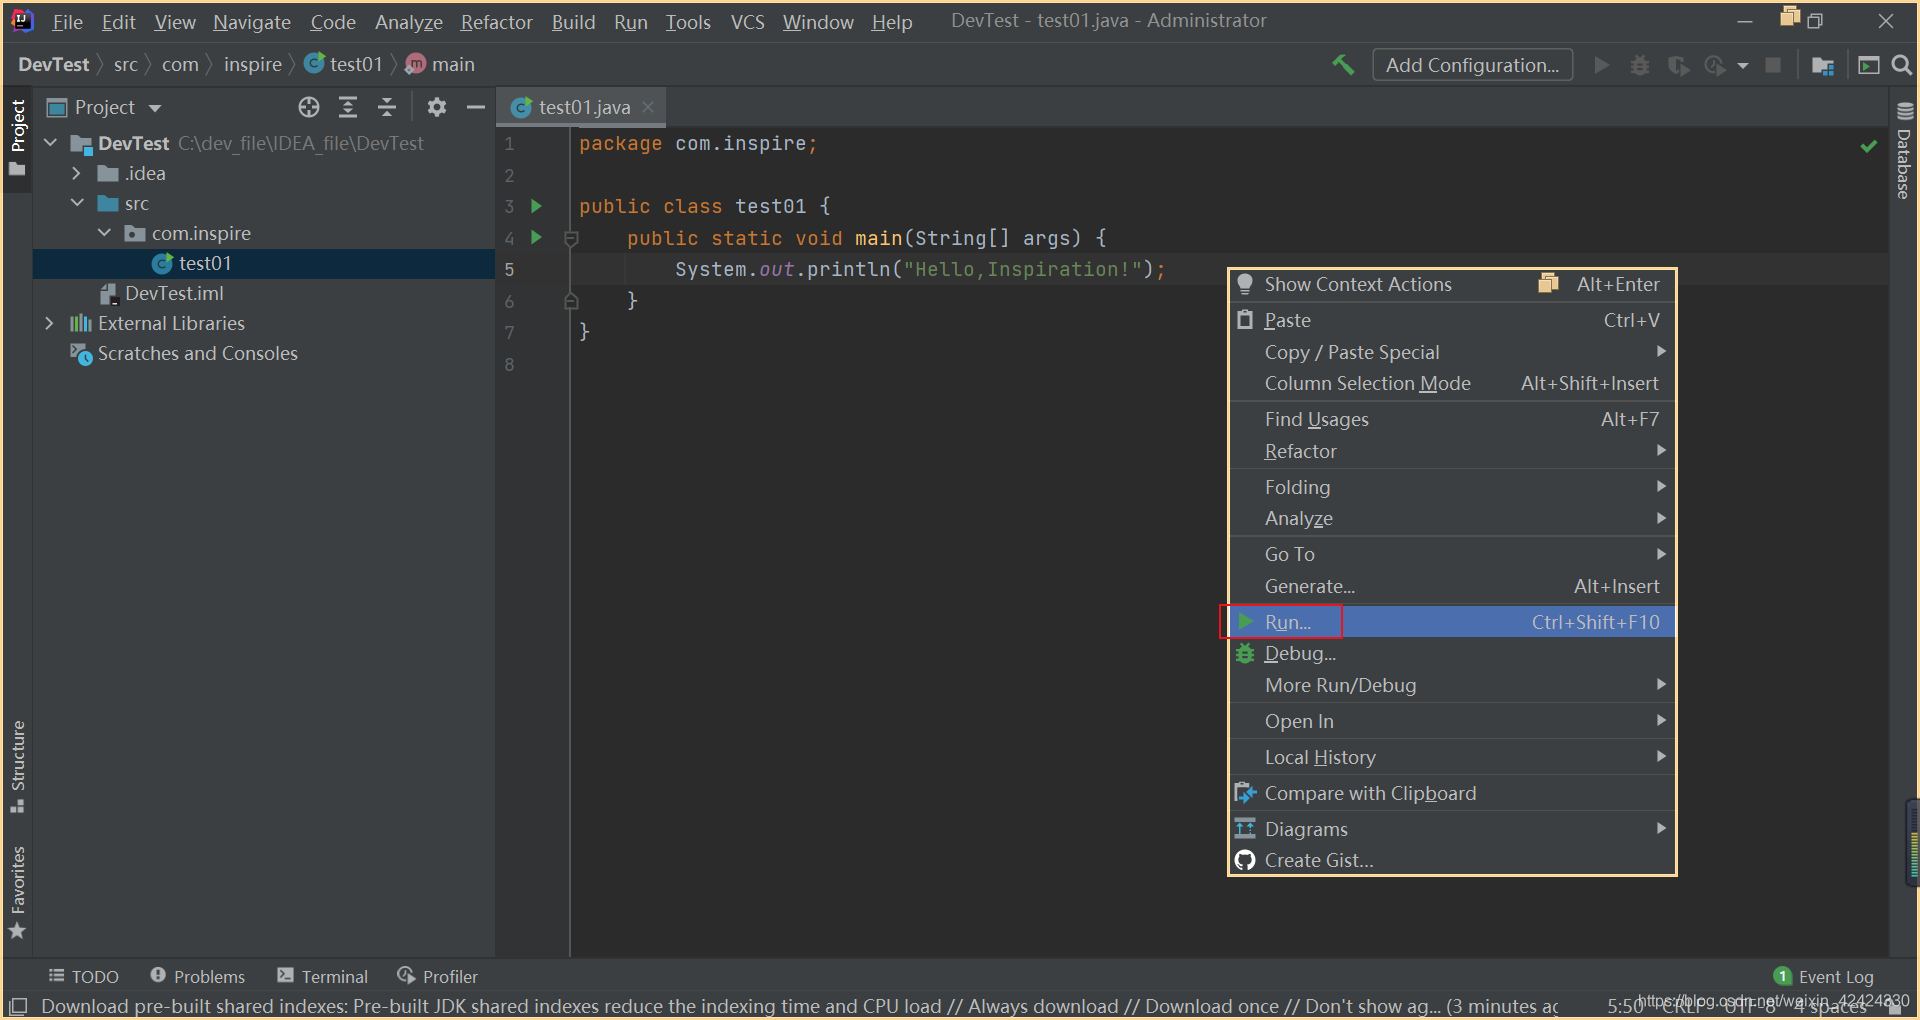The height and width of the screenshot is (1020, 1920).
Task: Collapse the DevTest project root node
Action: coord(51,143)
